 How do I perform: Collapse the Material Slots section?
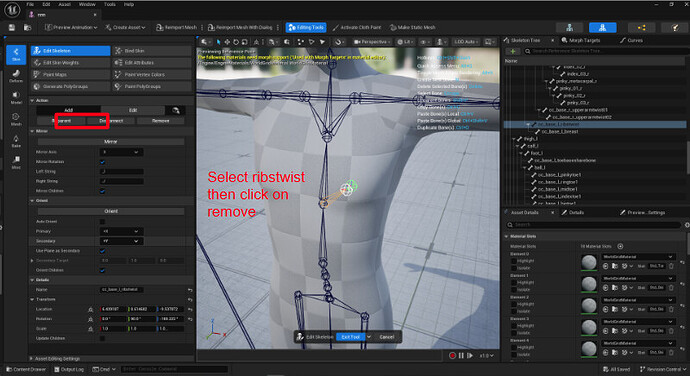coord(506,236)
